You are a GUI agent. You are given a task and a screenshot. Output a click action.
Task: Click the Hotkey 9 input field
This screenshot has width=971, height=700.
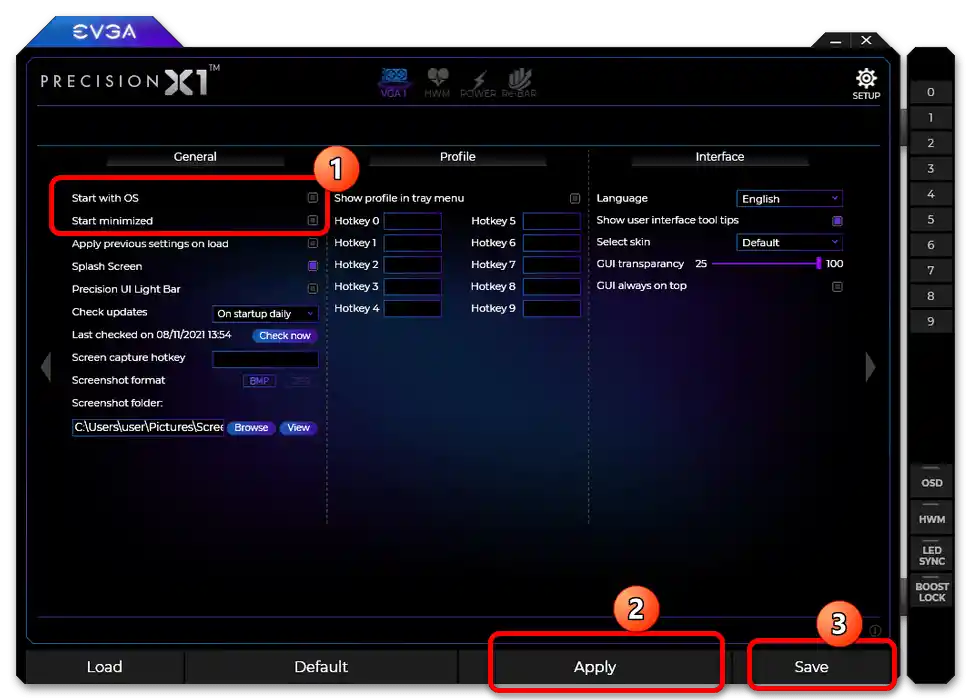[x=552, y=308]
